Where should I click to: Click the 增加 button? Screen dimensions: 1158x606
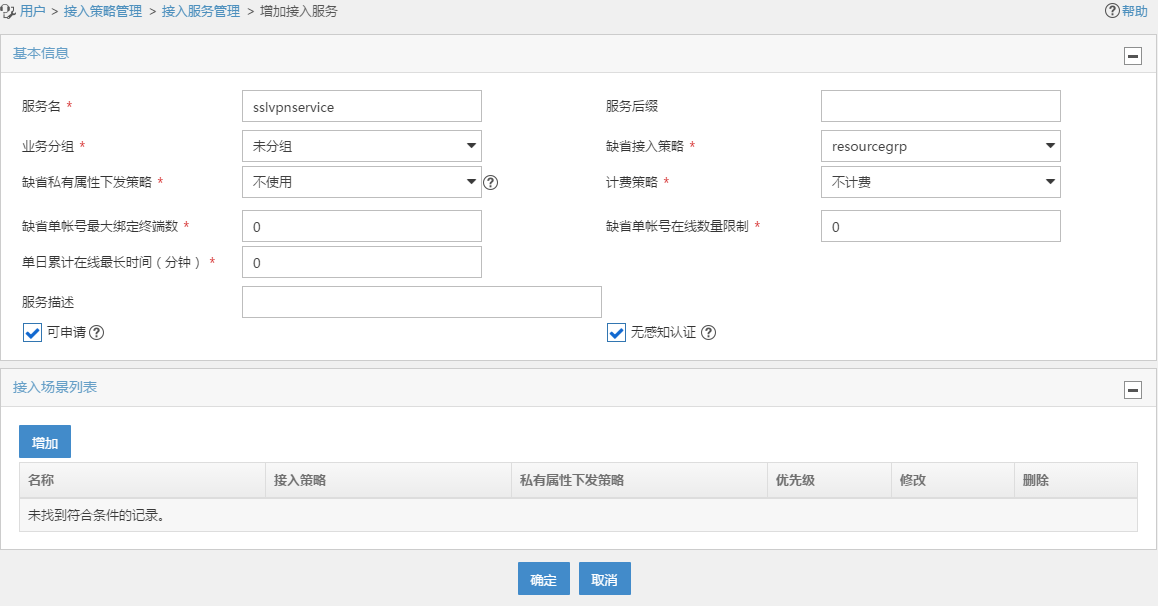click(45, 442)
